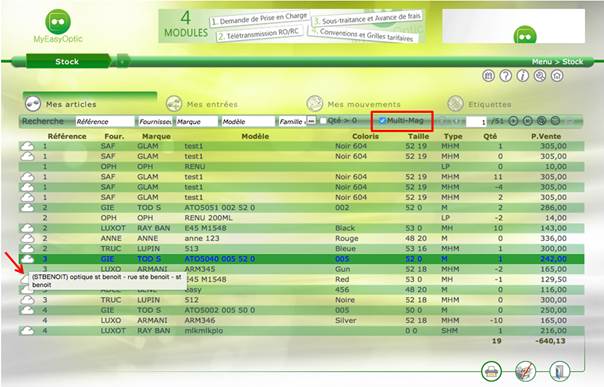Expand the small button next to Stock tab

[122, 61]
